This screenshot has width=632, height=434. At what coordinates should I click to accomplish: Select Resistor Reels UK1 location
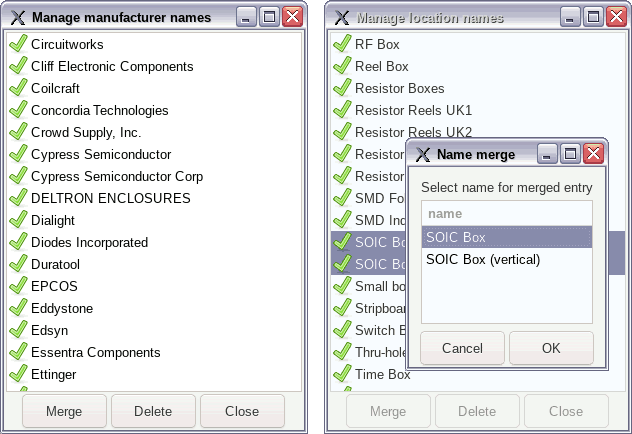[478, 110]
